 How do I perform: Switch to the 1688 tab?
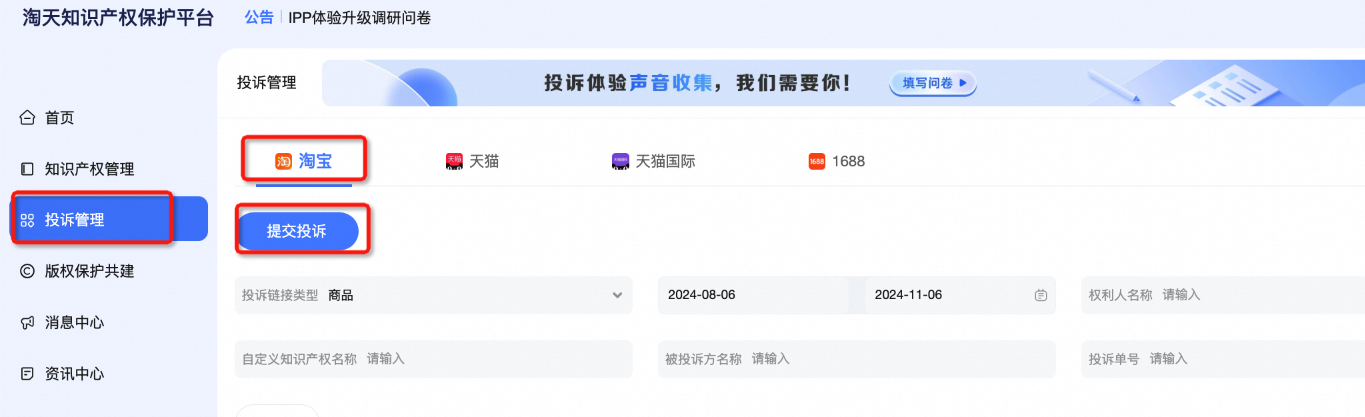[x=837, y=161]
